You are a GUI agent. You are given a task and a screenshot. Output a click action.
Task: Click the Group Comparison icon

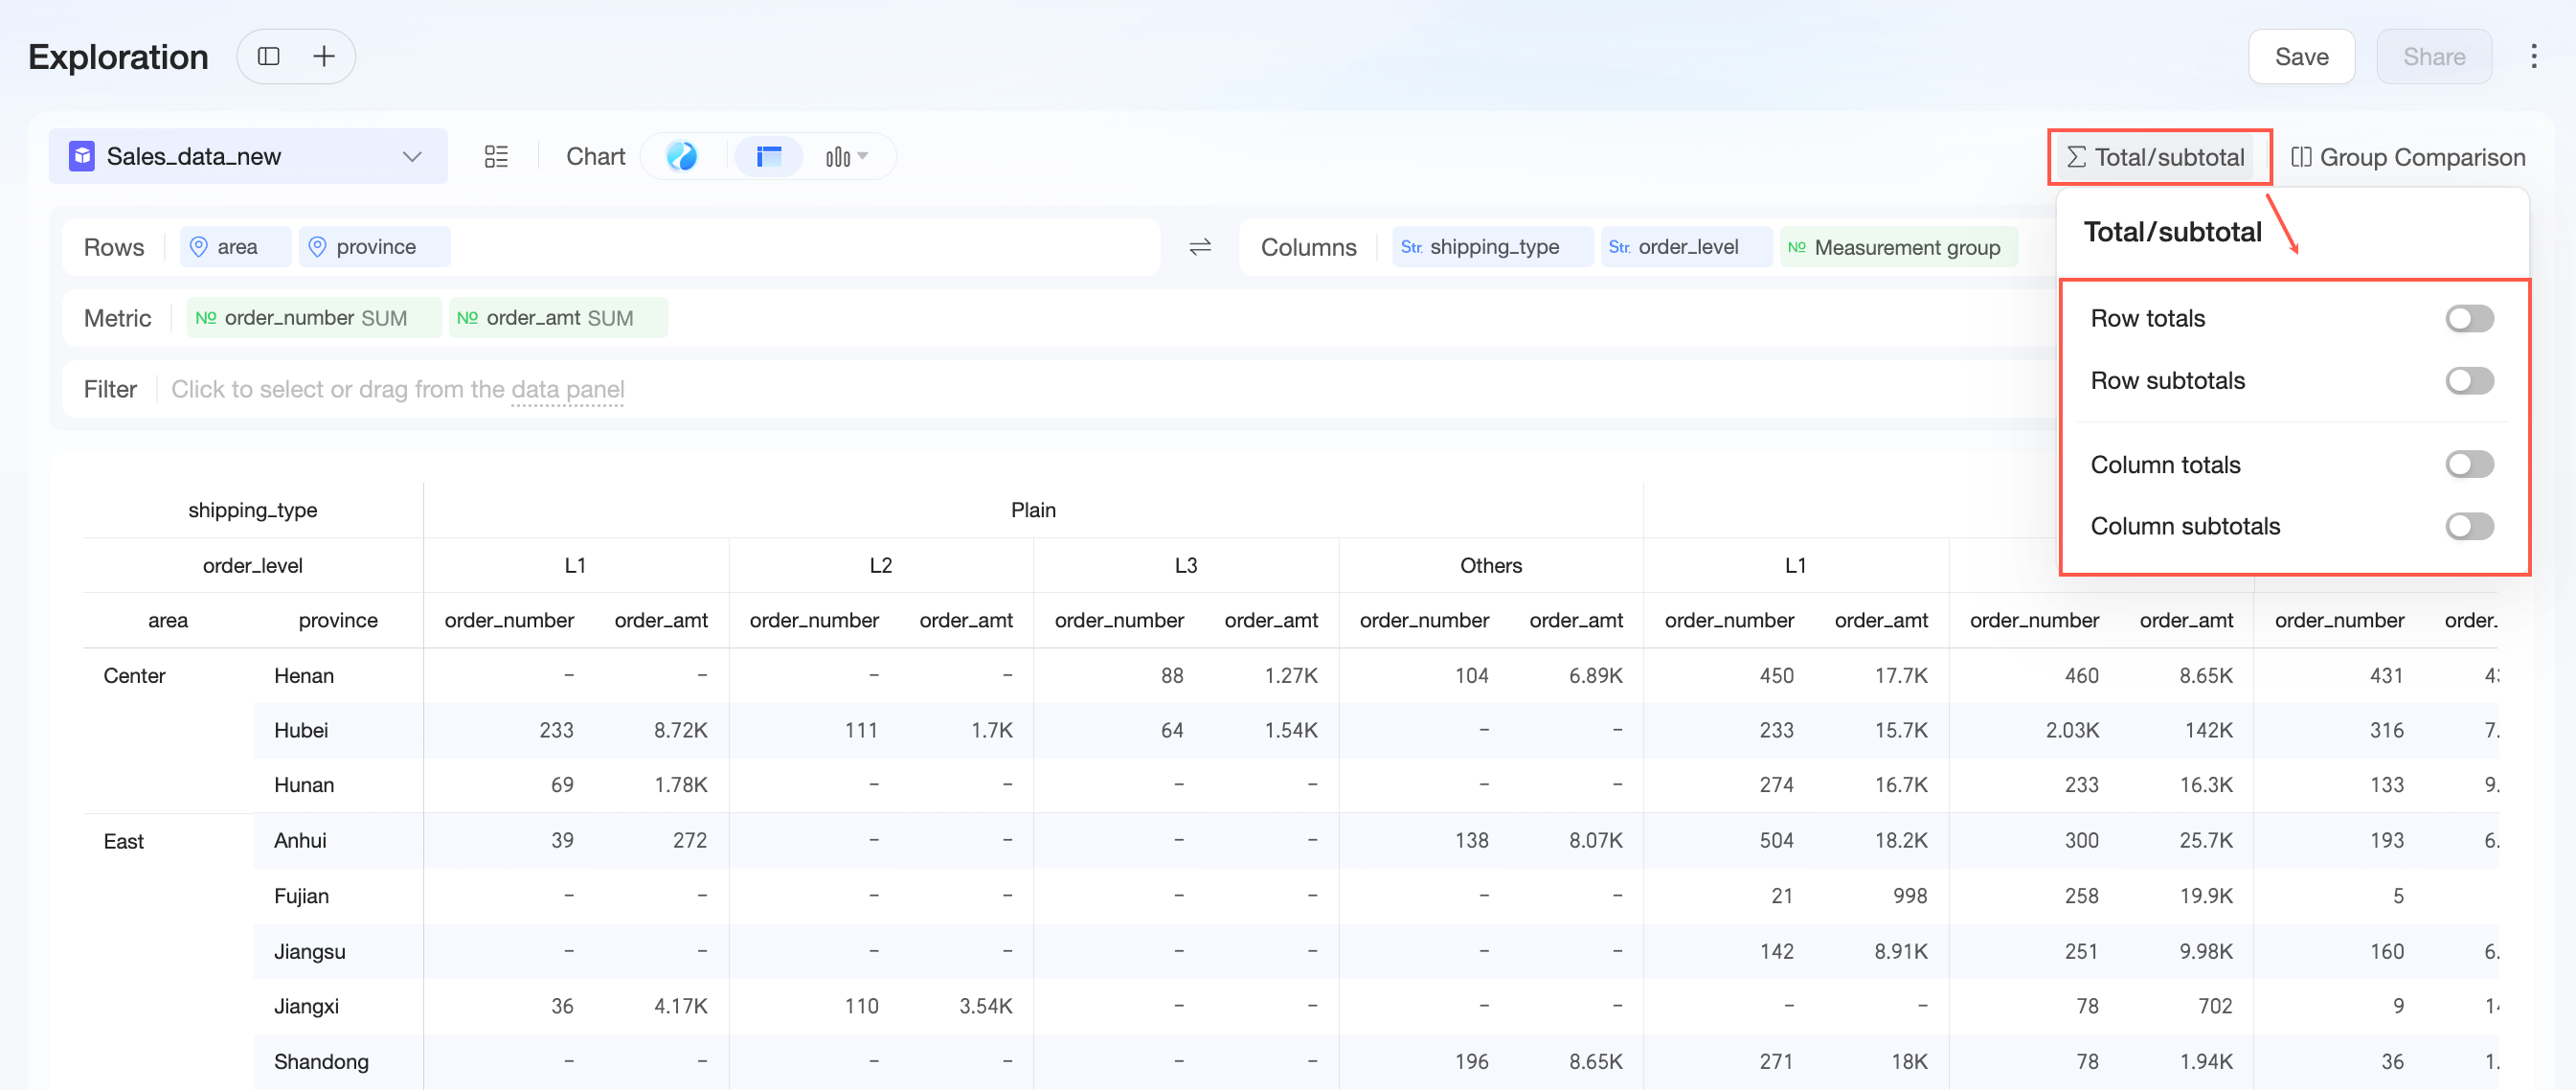(x=2301, y=157)
